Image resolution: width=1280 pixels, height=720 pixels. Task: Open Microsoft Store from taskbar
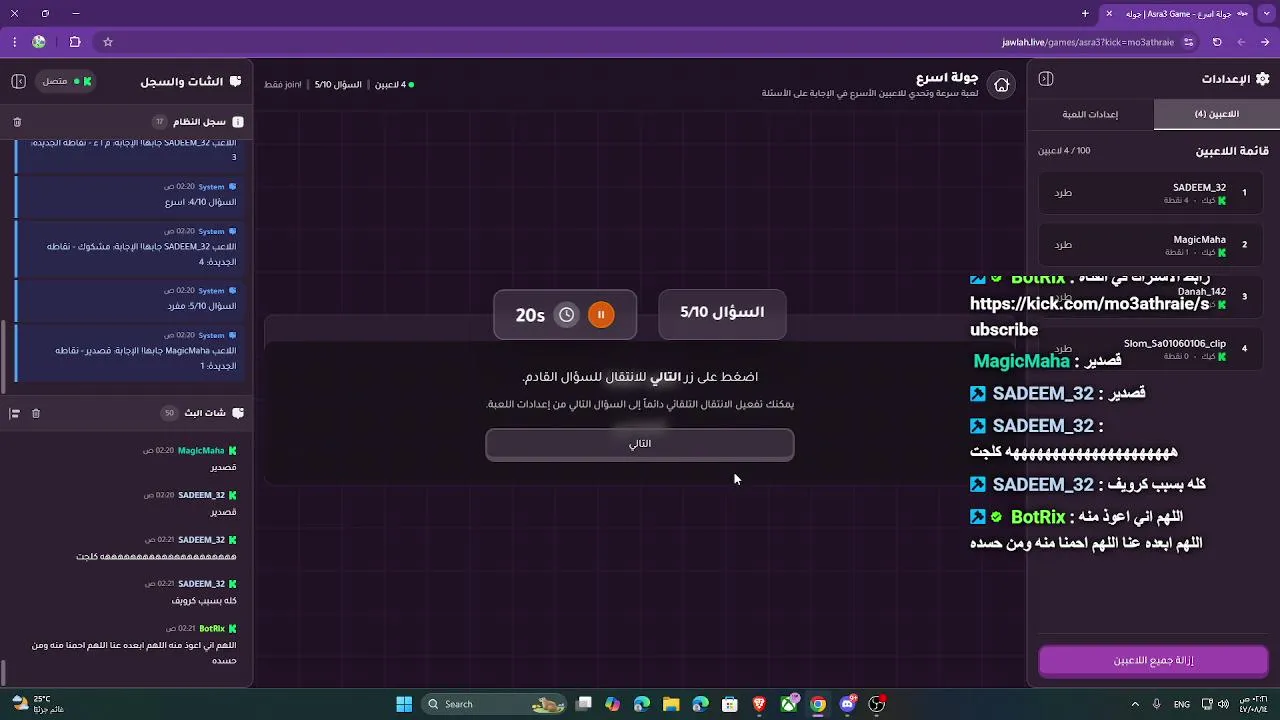tap(730, 704)
